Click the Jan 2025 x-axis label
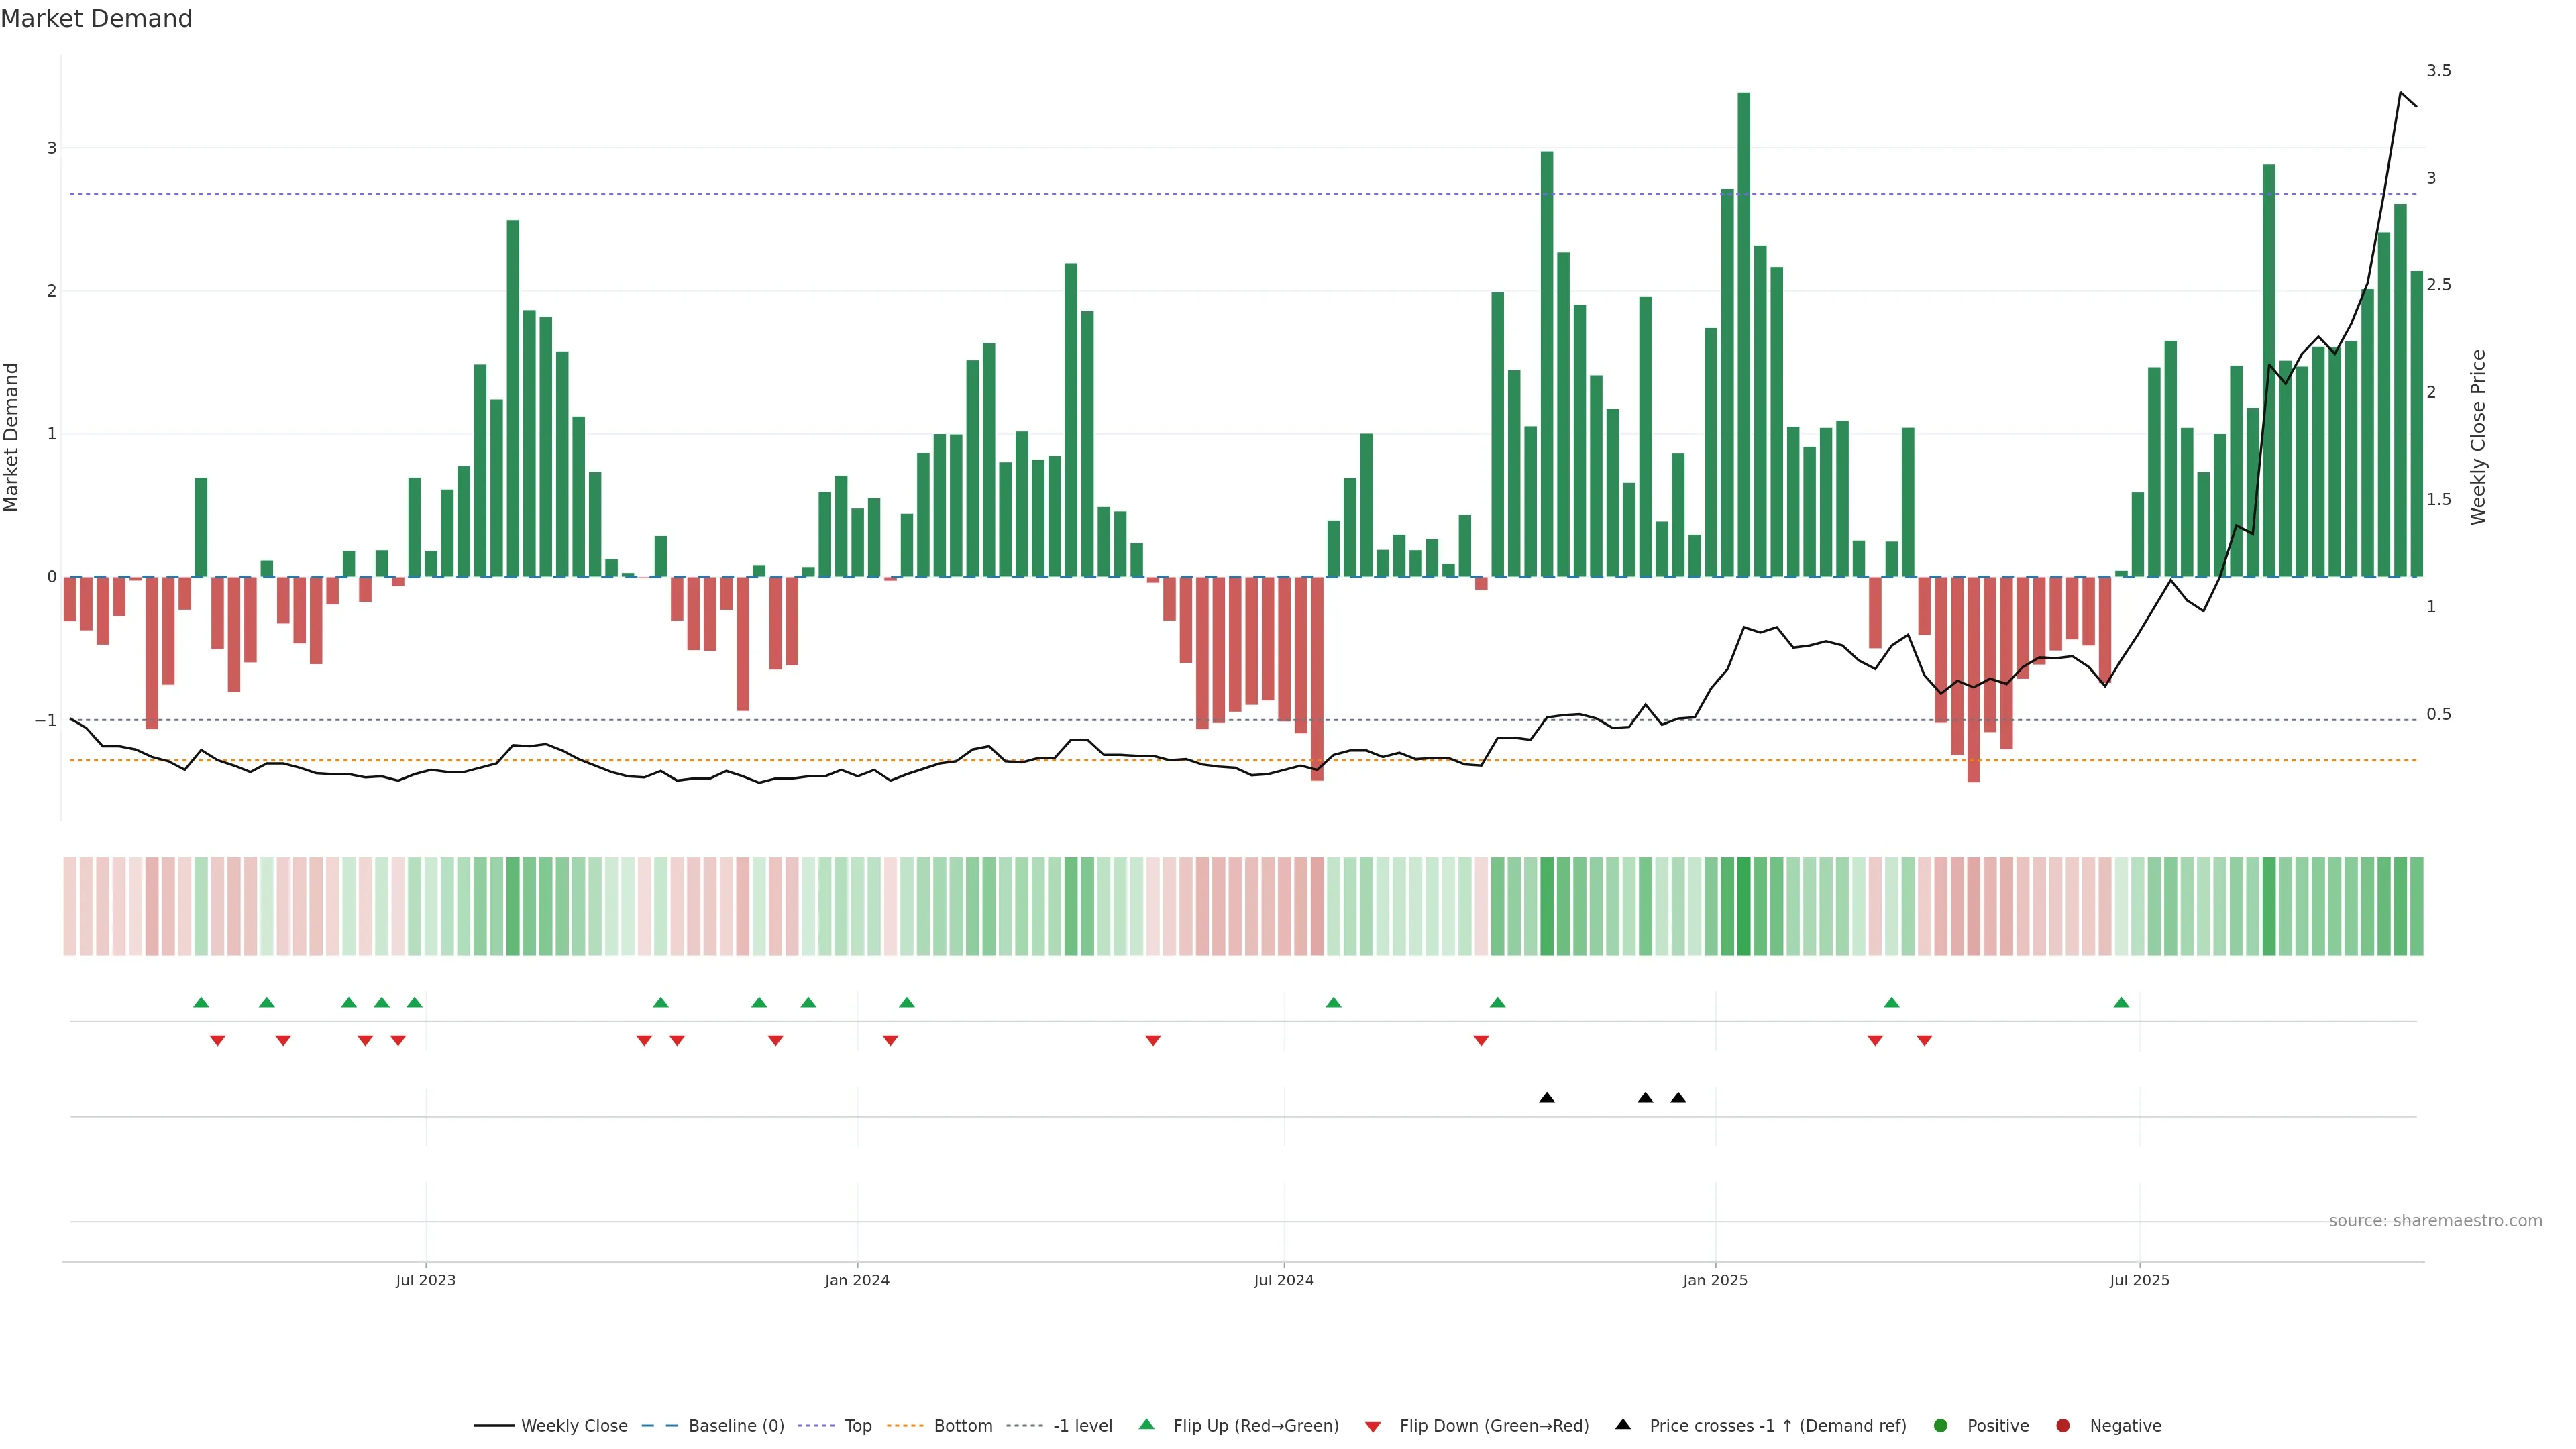 [1715, 1280]
